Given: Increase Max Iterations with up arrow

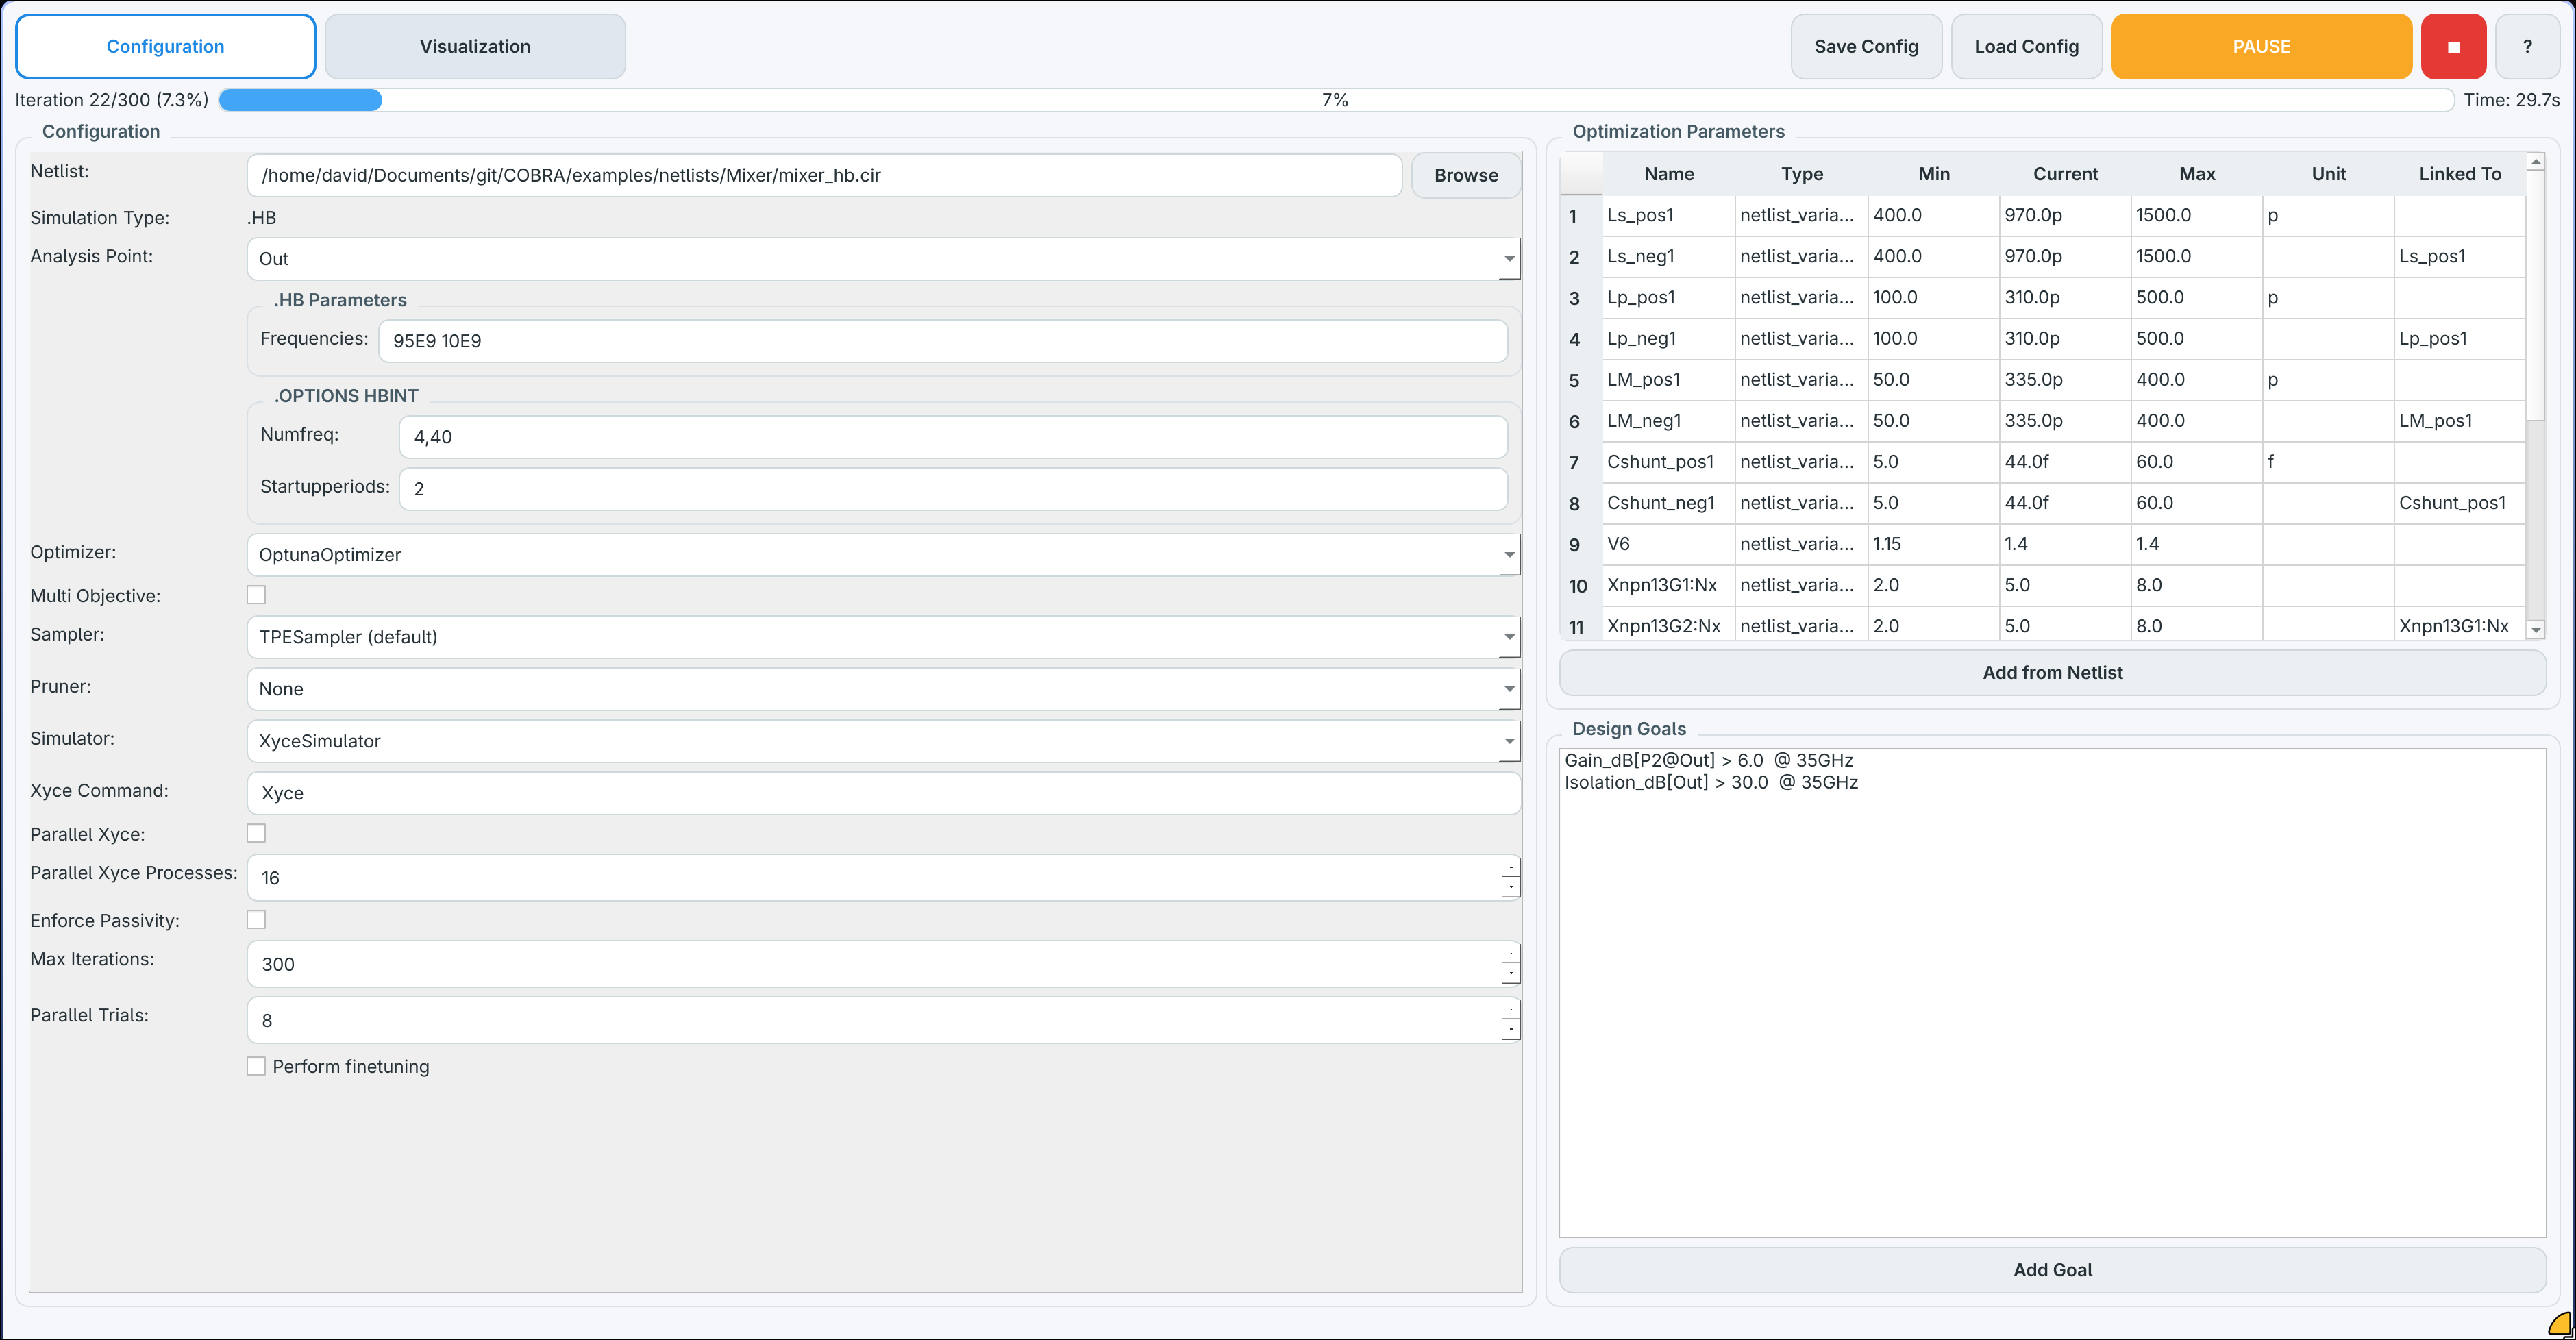Looking at the screenshot, I should click(x=1510, y=953).
